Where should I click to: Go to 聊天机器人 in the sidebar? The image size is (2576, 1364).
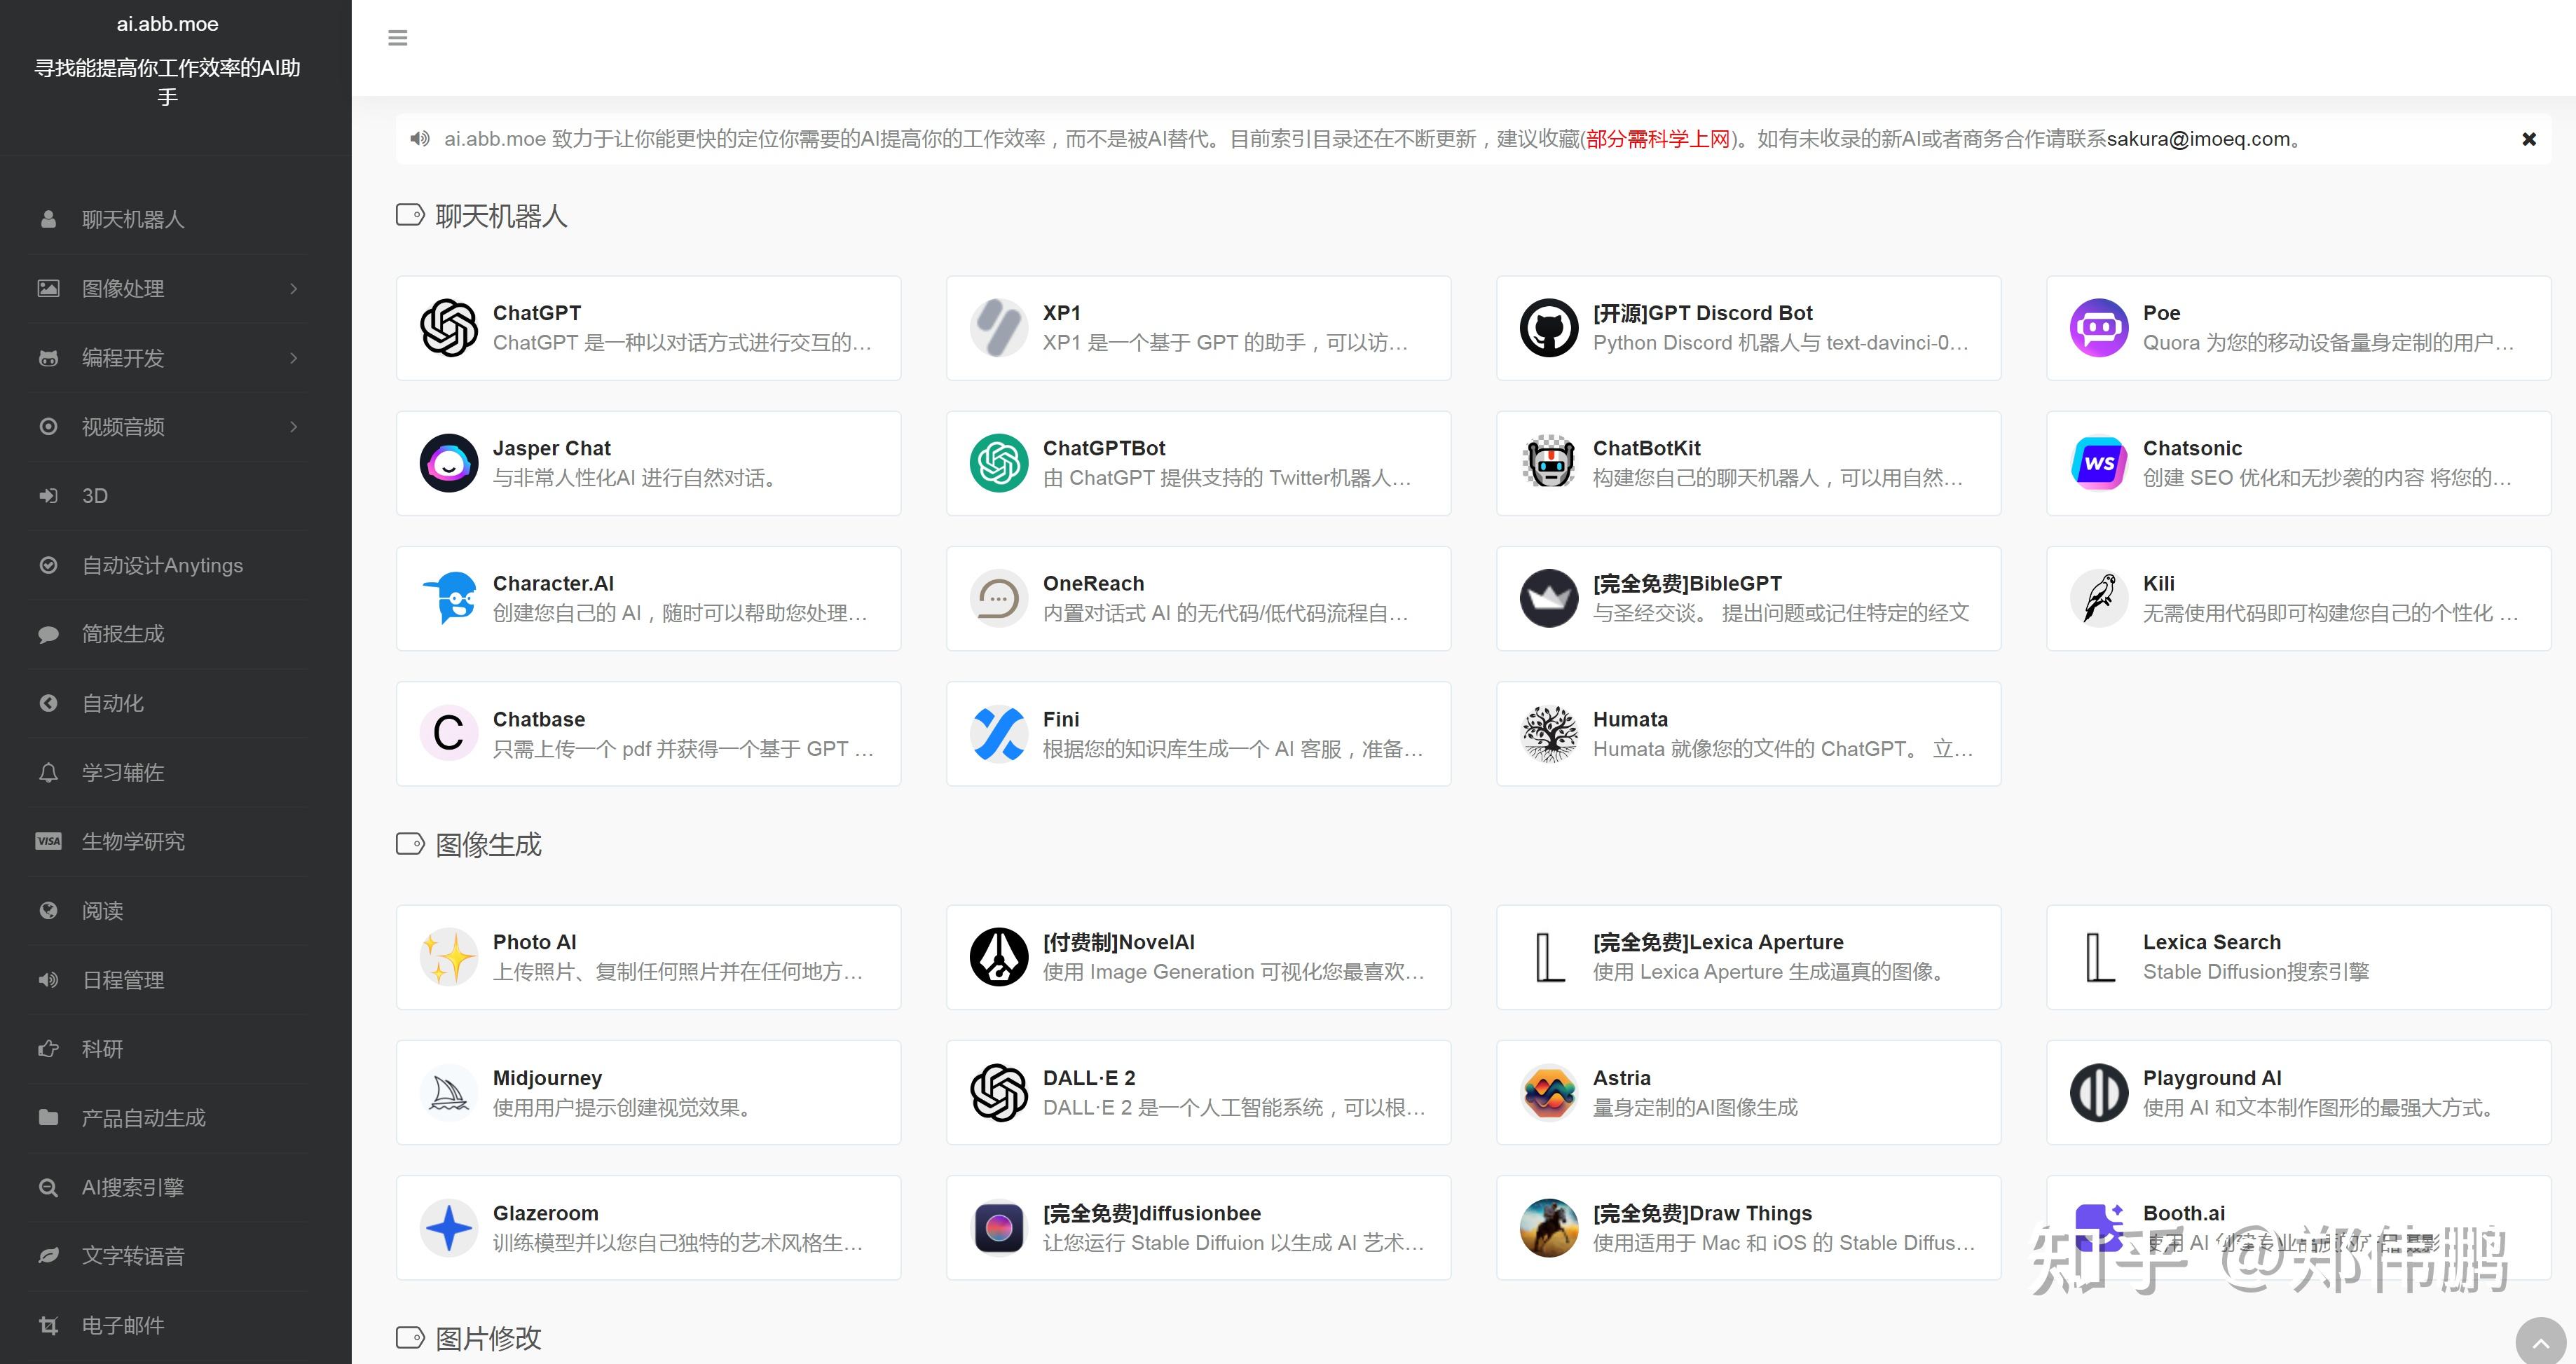[133, 219]
